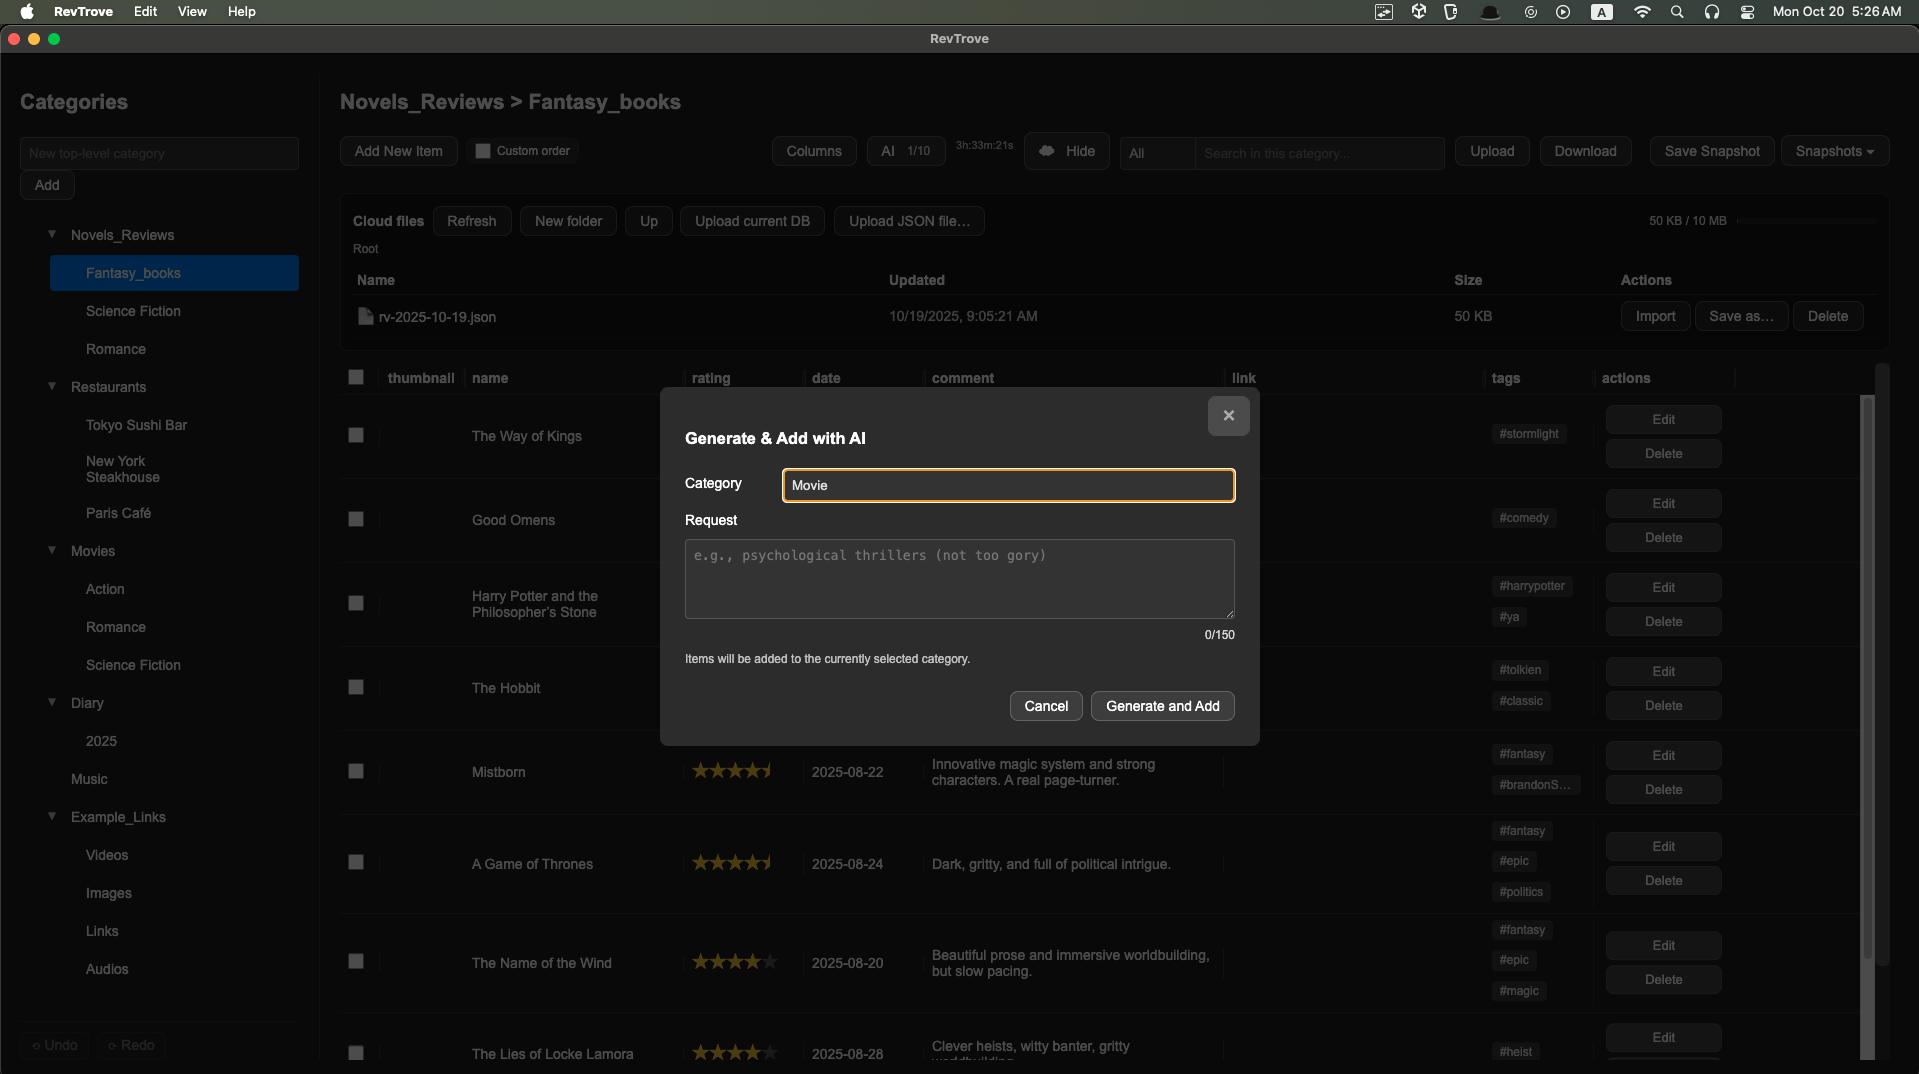Click the Wi-Fi icon in the menu bar
Screen dimensions: 1919x1074
(x=1641, y=12)
